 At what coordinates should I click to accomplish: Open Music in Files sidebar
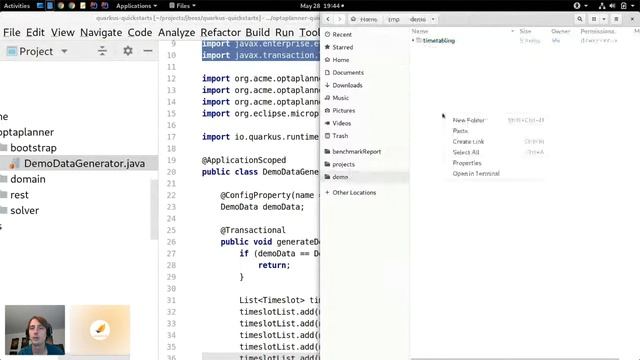[340, 98]
